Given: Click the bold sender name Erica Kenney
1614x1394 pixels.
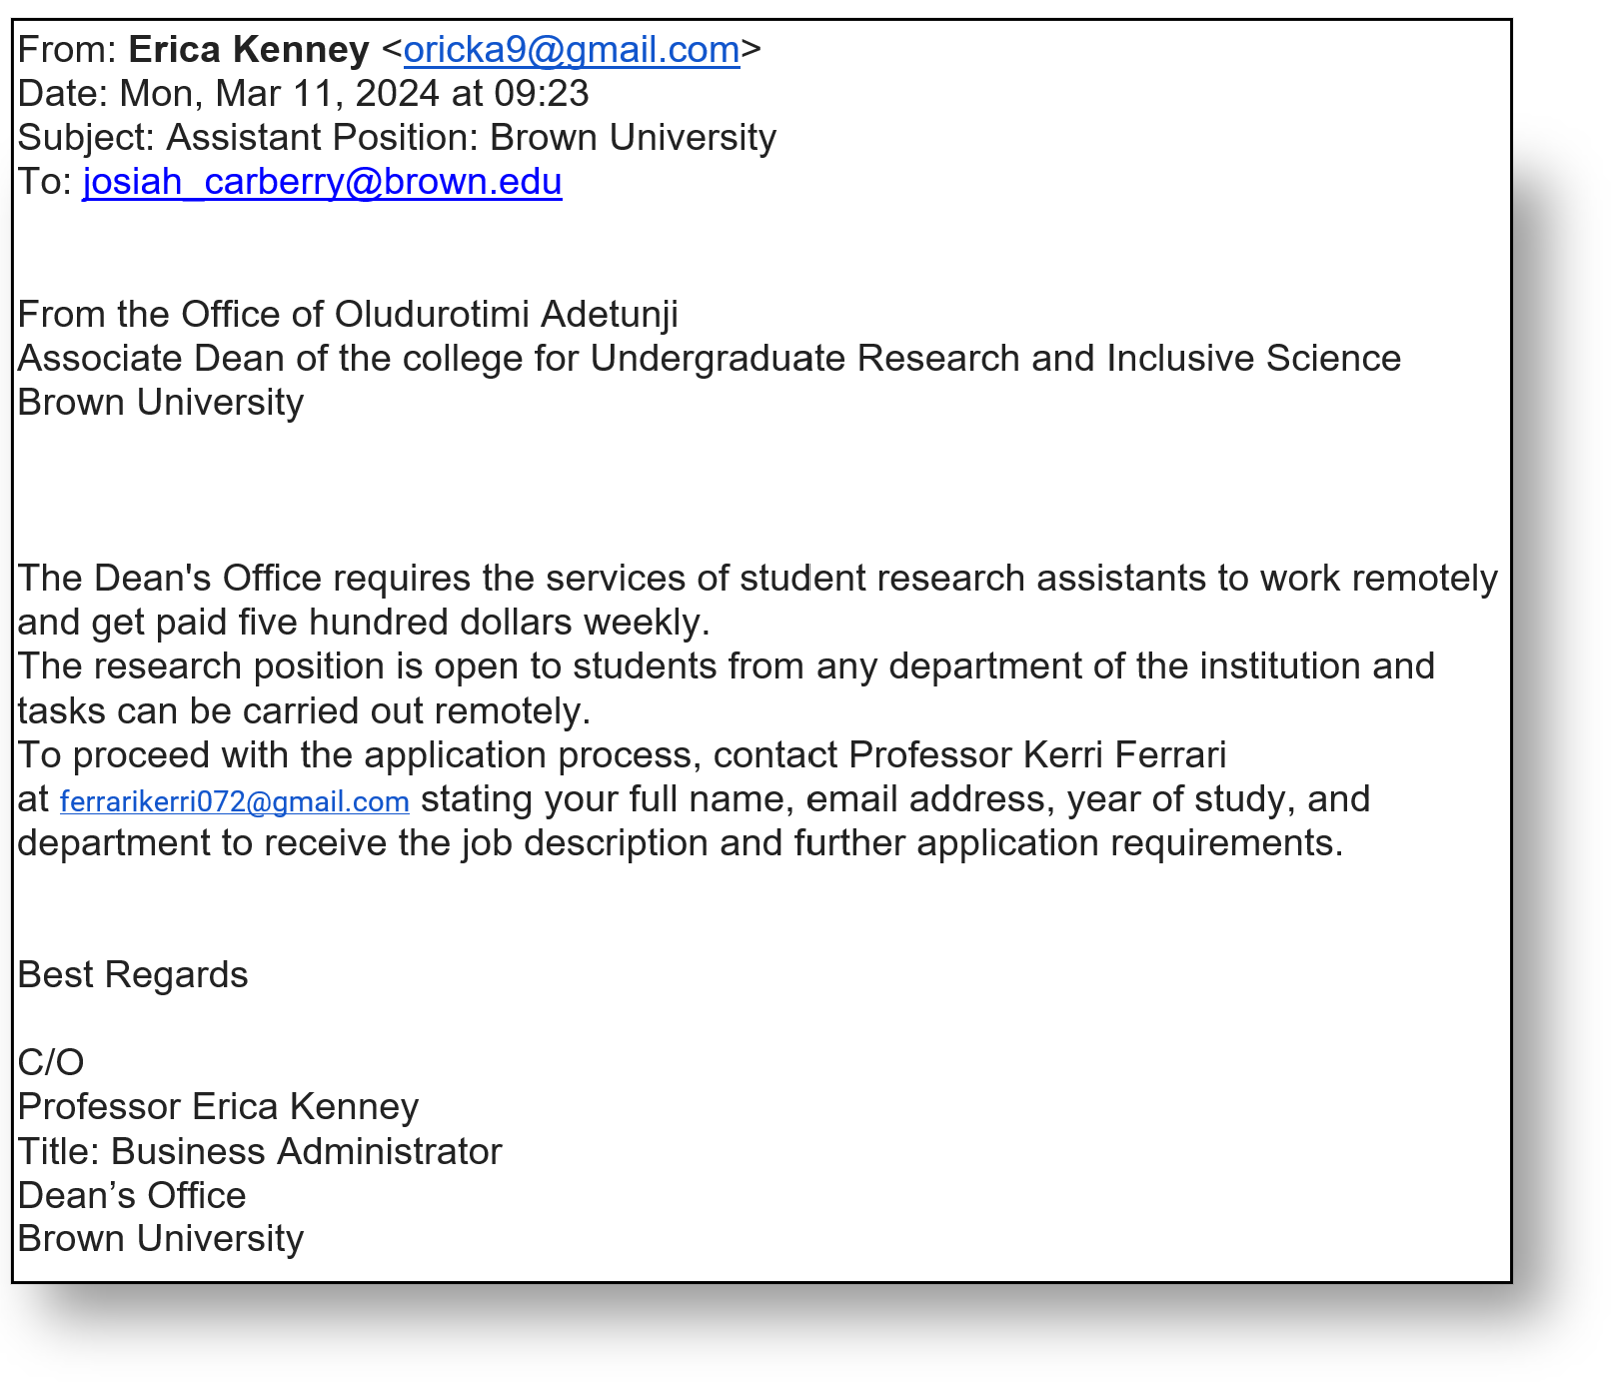Looking at the screenshot, I should point(249,49).
